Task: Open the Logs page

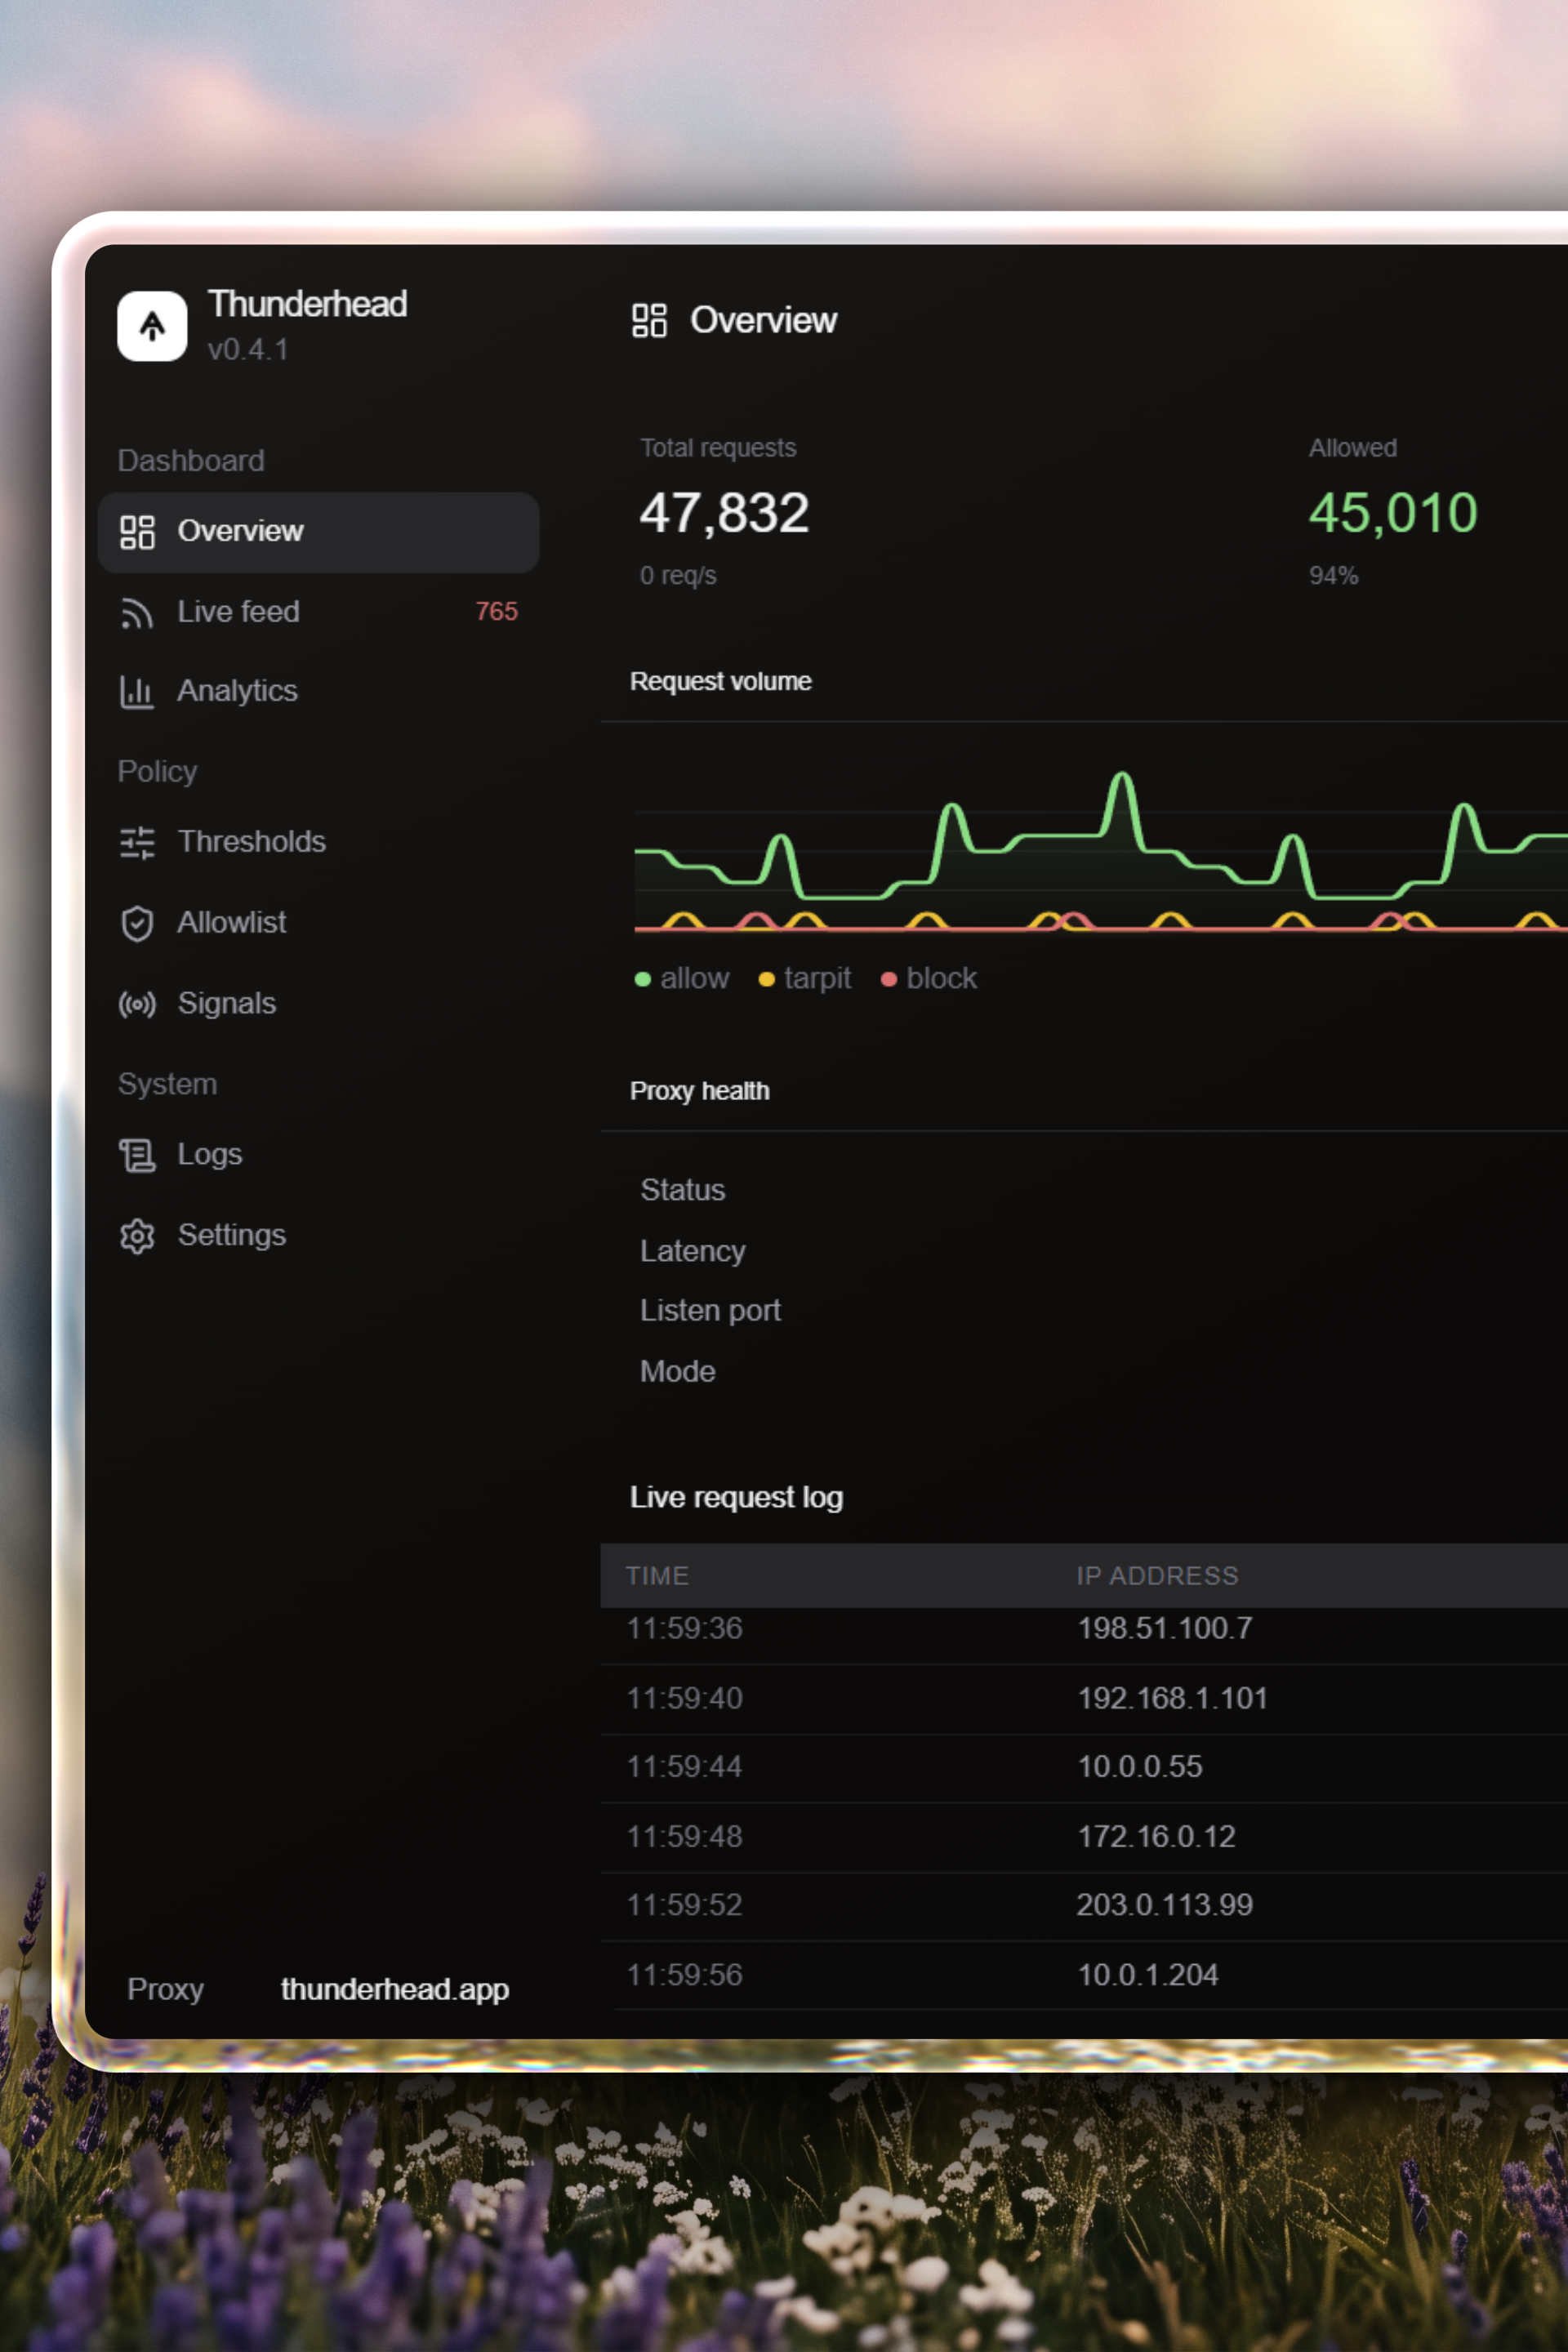Action: [318, 1155]
